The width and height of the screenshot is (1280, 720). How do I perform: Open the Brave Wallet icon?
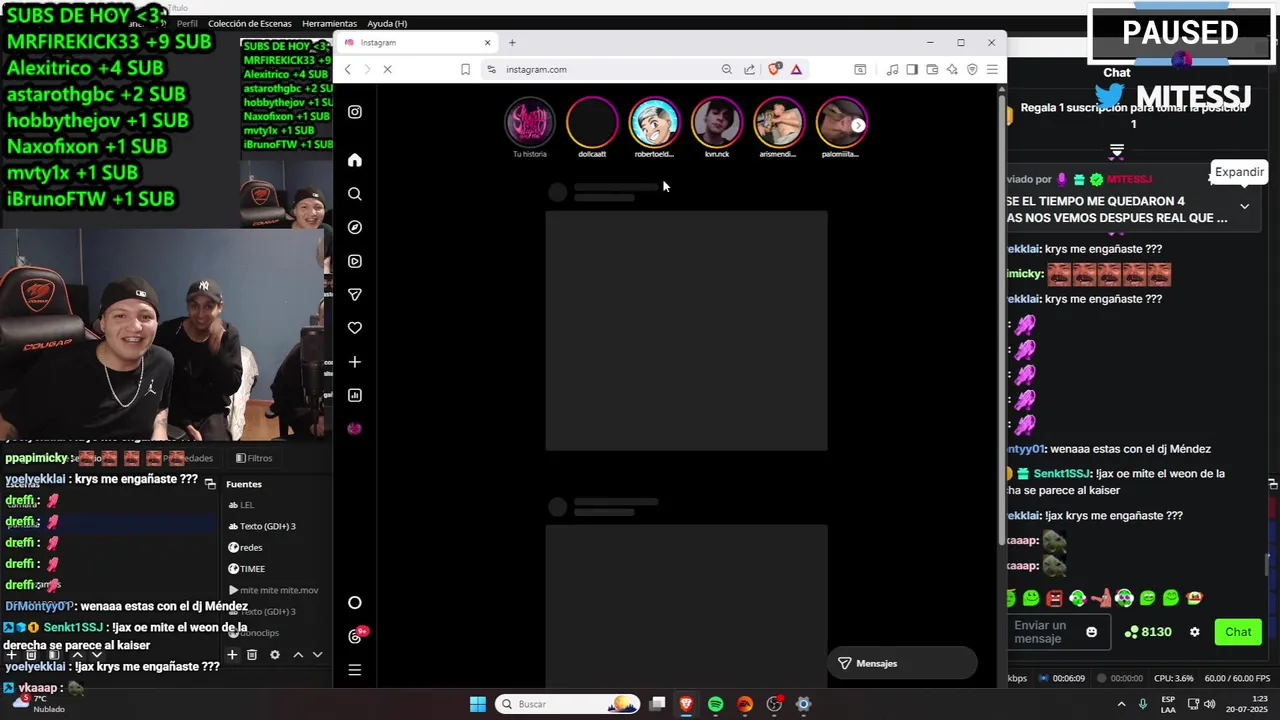[932, 69]
